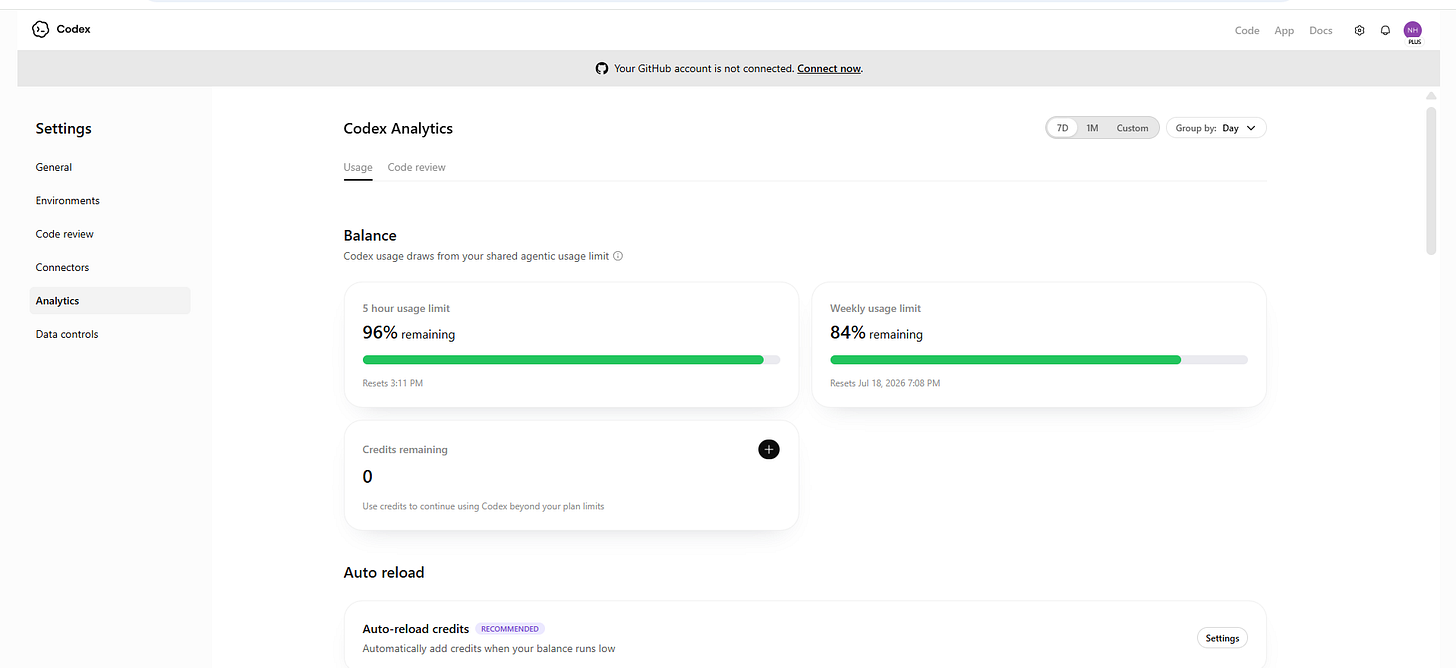Click the "84% remaining" value
The height and width of the screenshot is (668, 1456).
click(876, 333)
